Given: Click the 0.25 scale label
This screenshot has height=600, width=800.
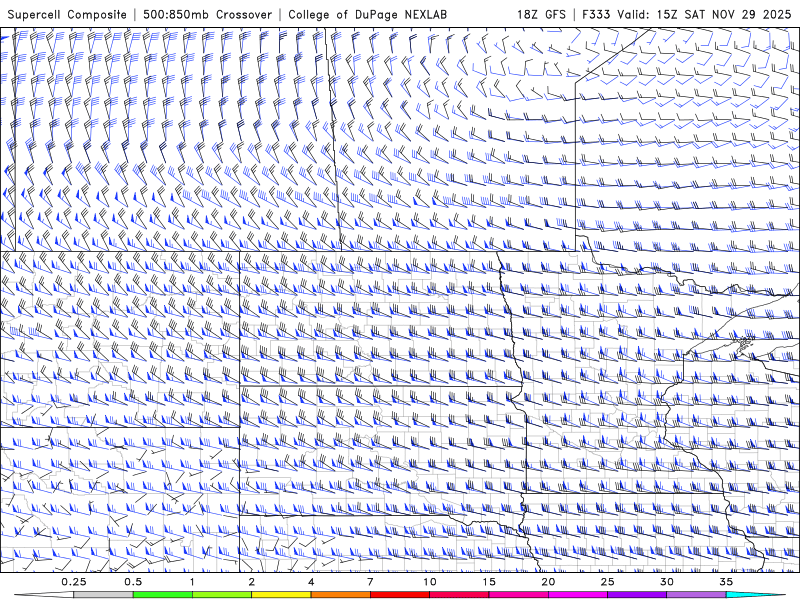Looking at the screenshot, I should click(74, 582).
